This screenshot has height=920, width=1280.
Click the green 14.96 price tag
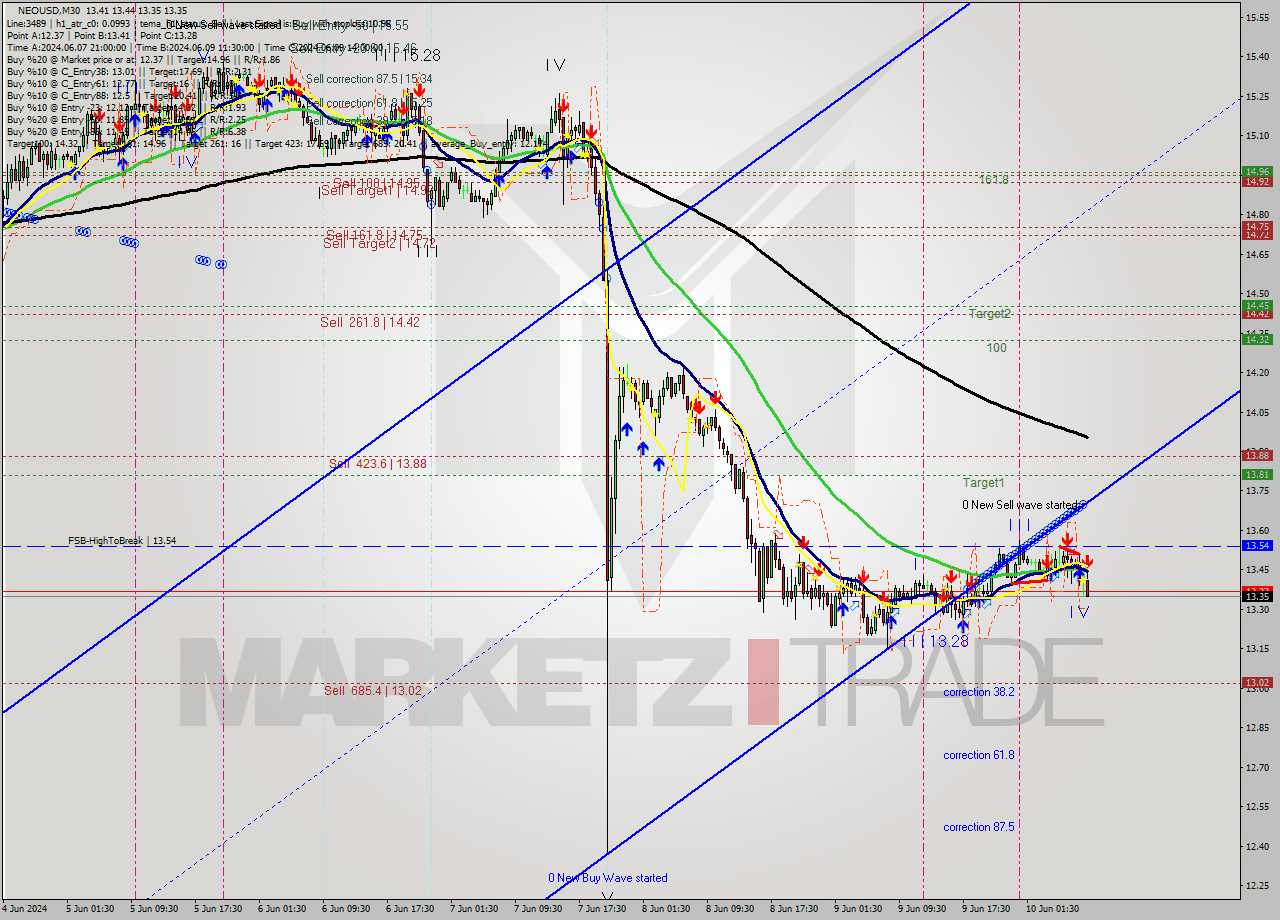click(1257, 171)
